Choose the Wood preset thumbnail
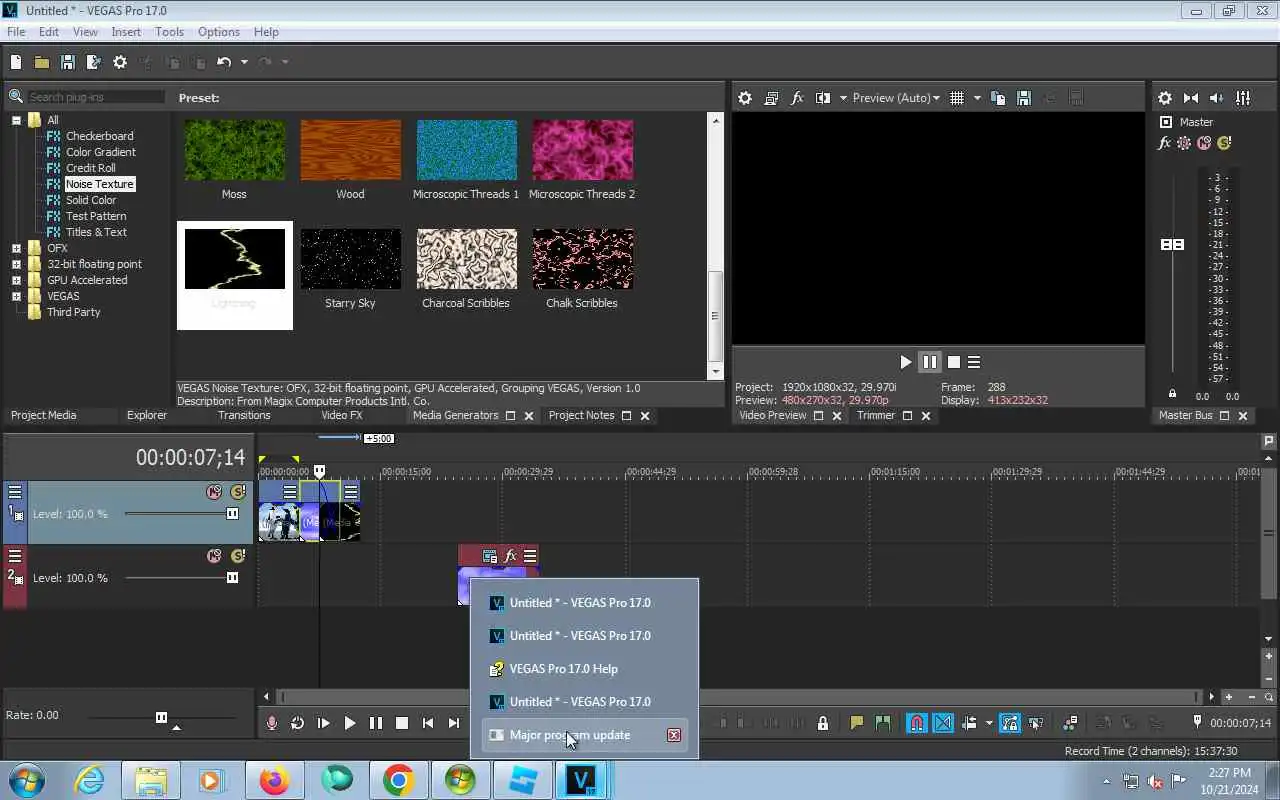This screenshot has height=800, width=1280. (350, 150)
